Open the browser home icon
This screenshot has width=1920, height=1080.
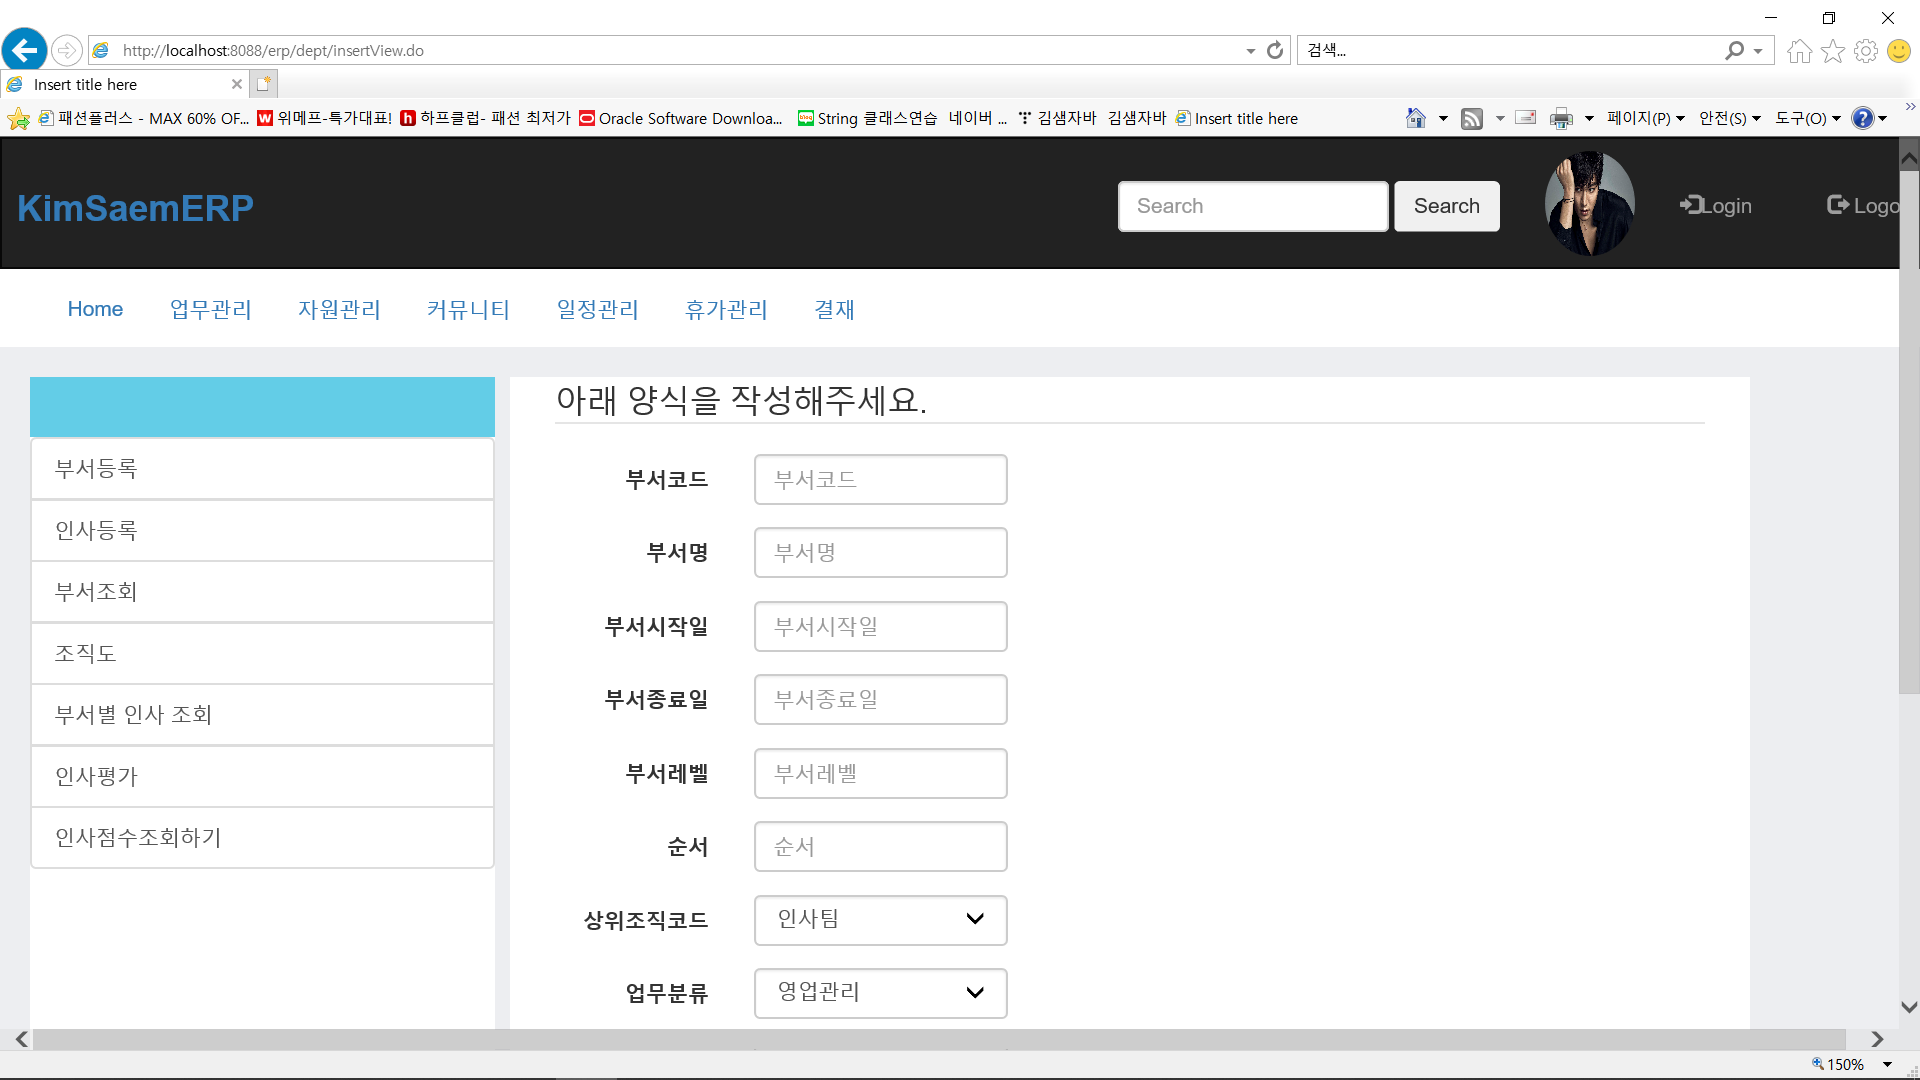(1799, 51)
